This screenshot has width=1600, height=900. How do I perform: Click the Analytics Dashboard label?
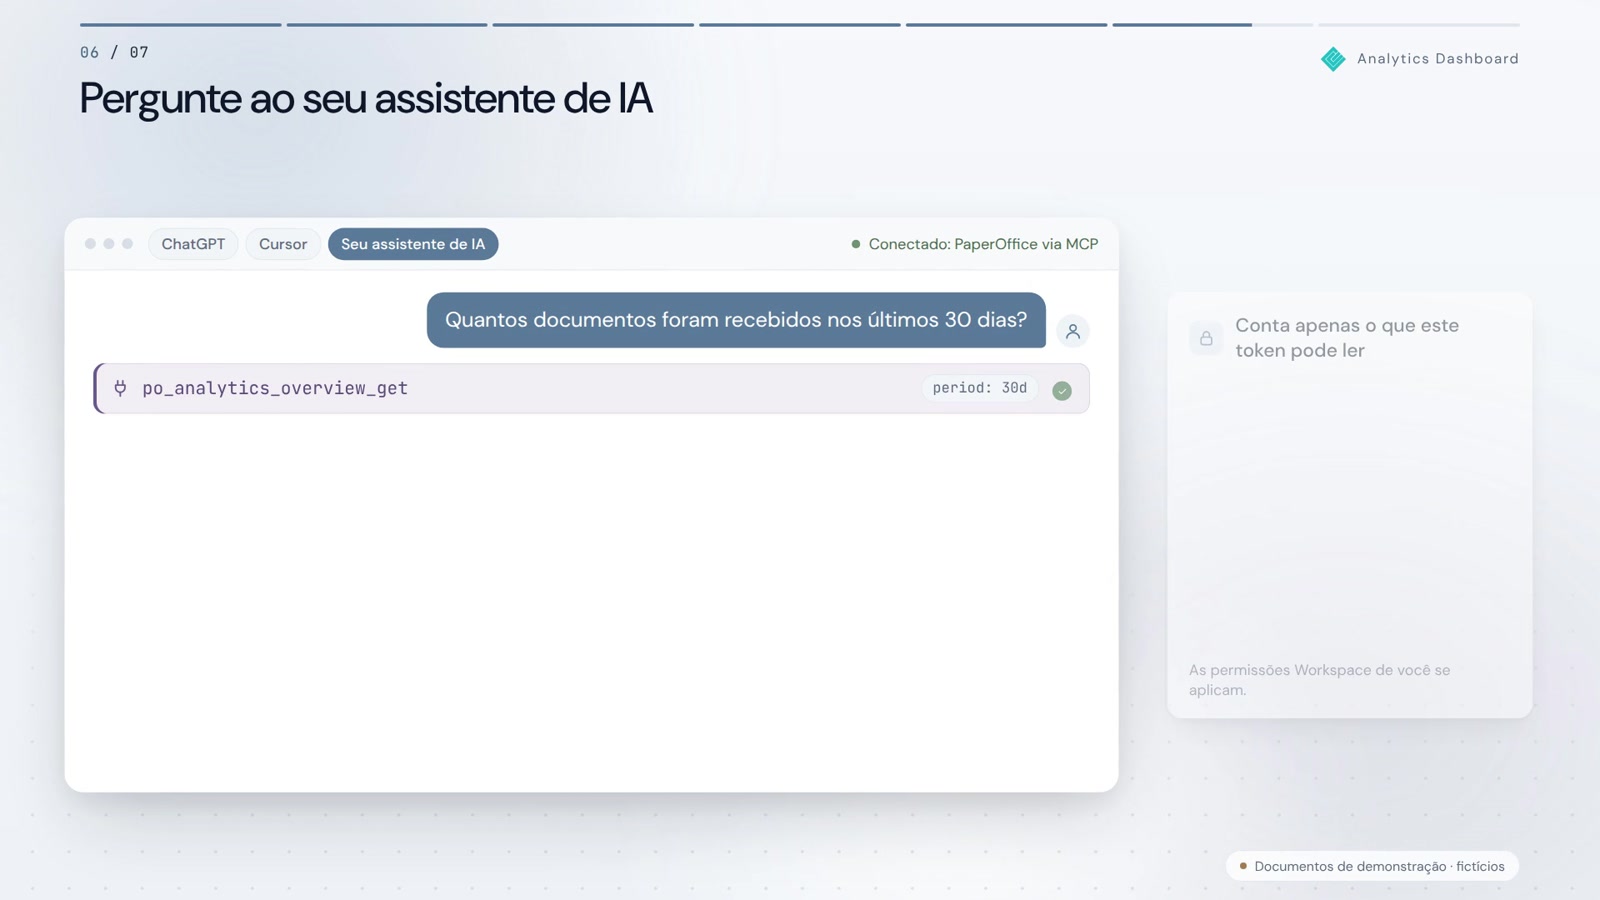click(x=1438, y=59)
